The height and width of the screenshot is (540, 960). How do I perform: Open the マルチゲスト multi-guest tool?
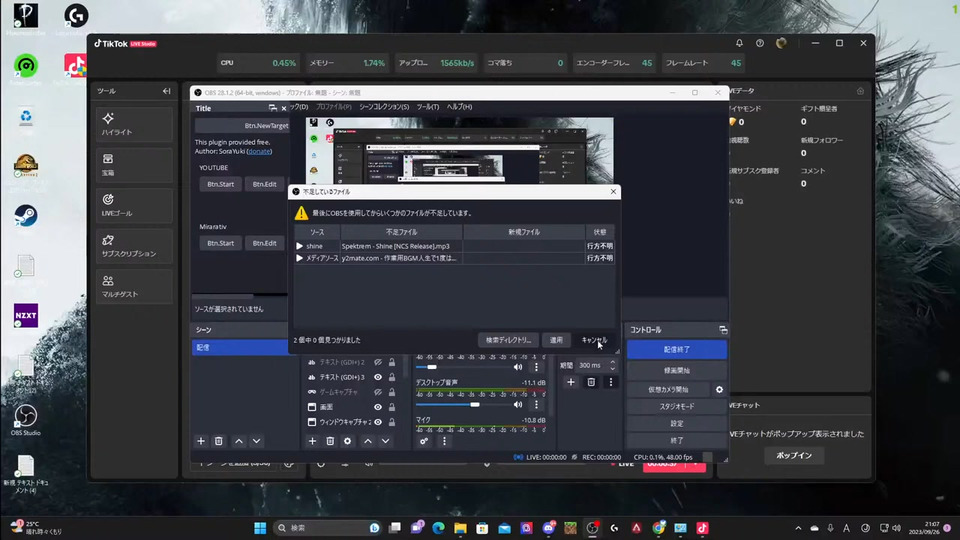click(135, 287)
